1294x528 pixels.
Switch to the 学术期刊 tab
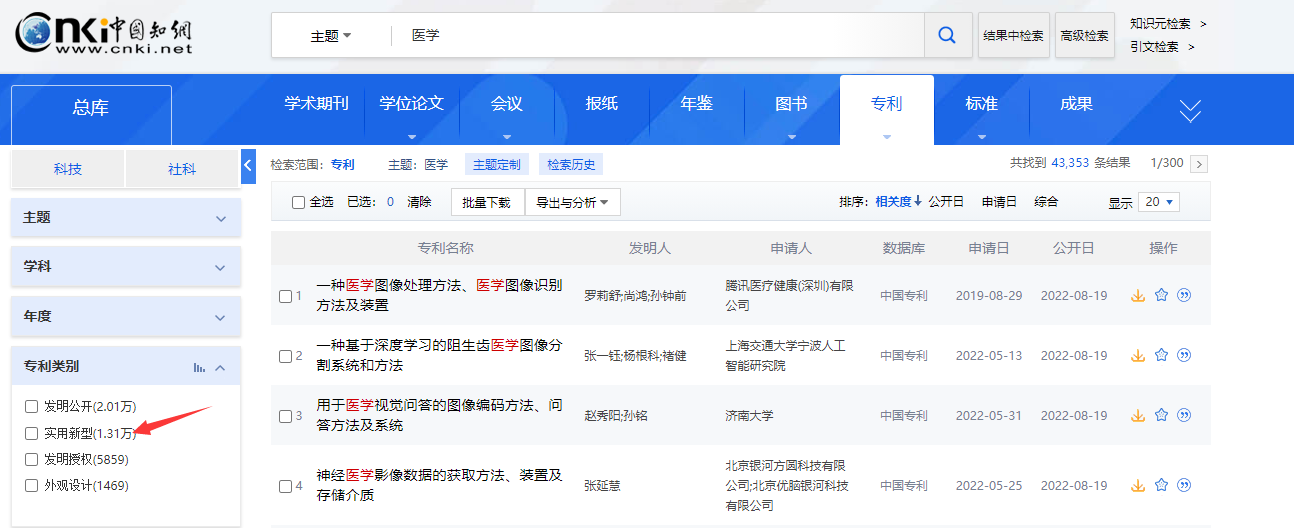coord(316,104)
